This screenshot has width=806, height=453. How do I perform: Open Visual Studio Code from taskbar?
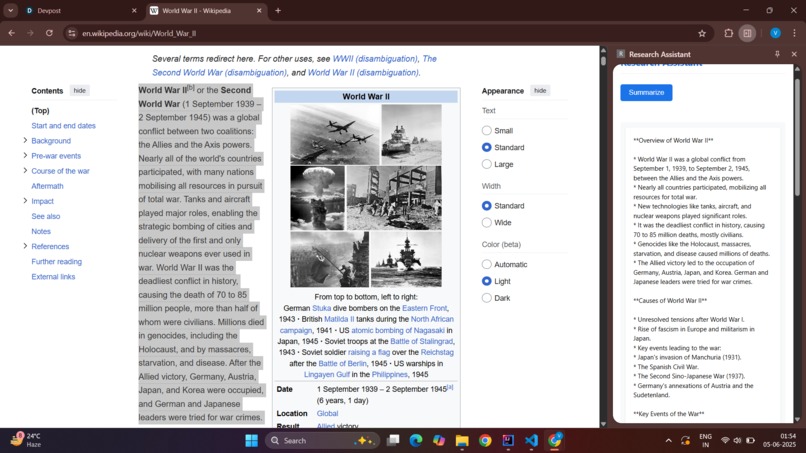coord(531,441)
